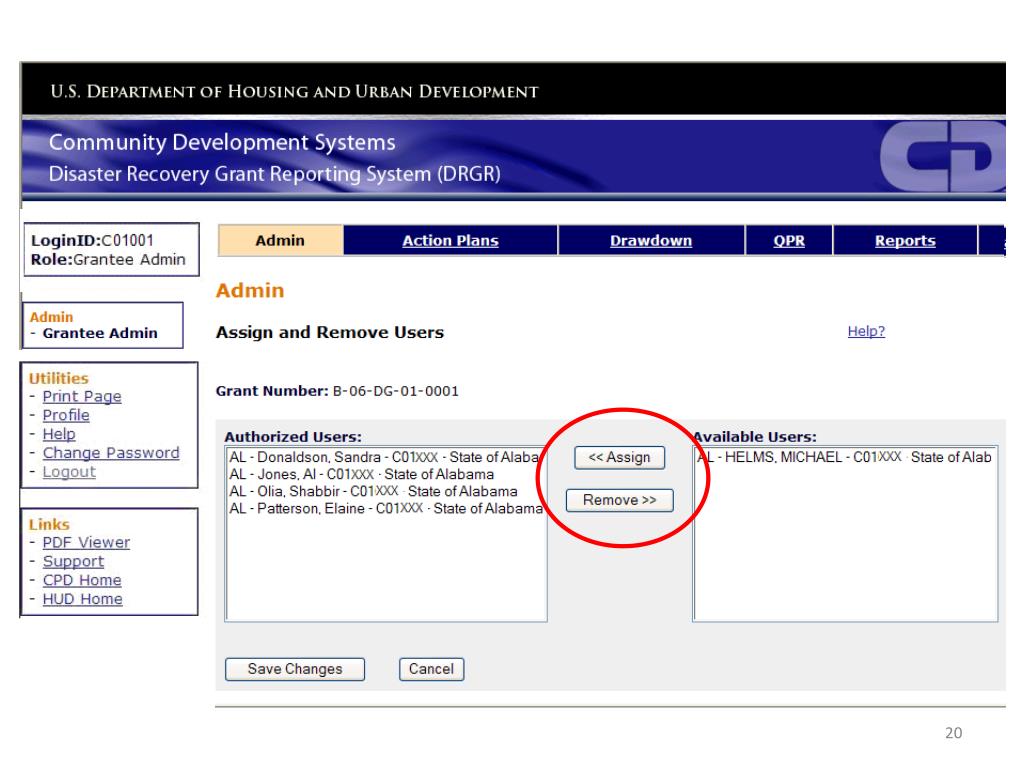Image resolution: width=1024 pixels, height=768 pixels.
Task: Click the CD logo in the banner
Action: [943, 156]
